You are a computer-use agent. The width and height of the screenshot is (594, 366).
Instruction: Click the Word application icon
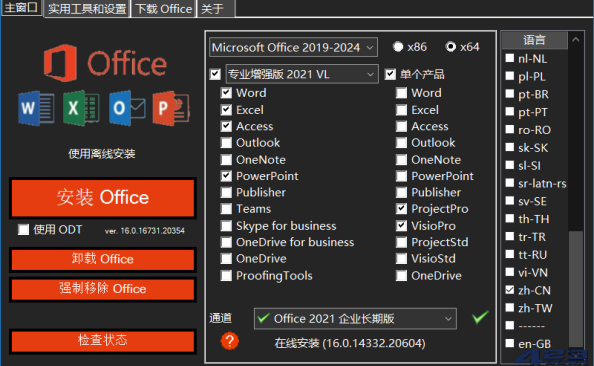[x=36, y=108]
